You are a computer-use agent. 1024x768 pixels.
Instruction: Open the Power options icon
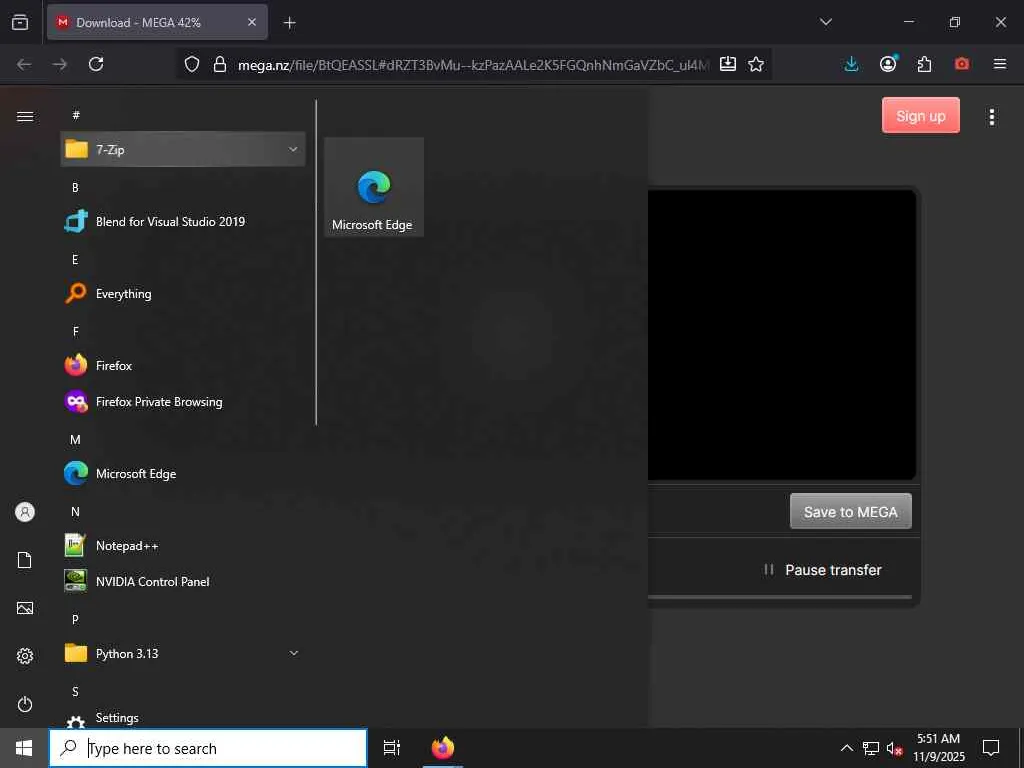point(25,704)
